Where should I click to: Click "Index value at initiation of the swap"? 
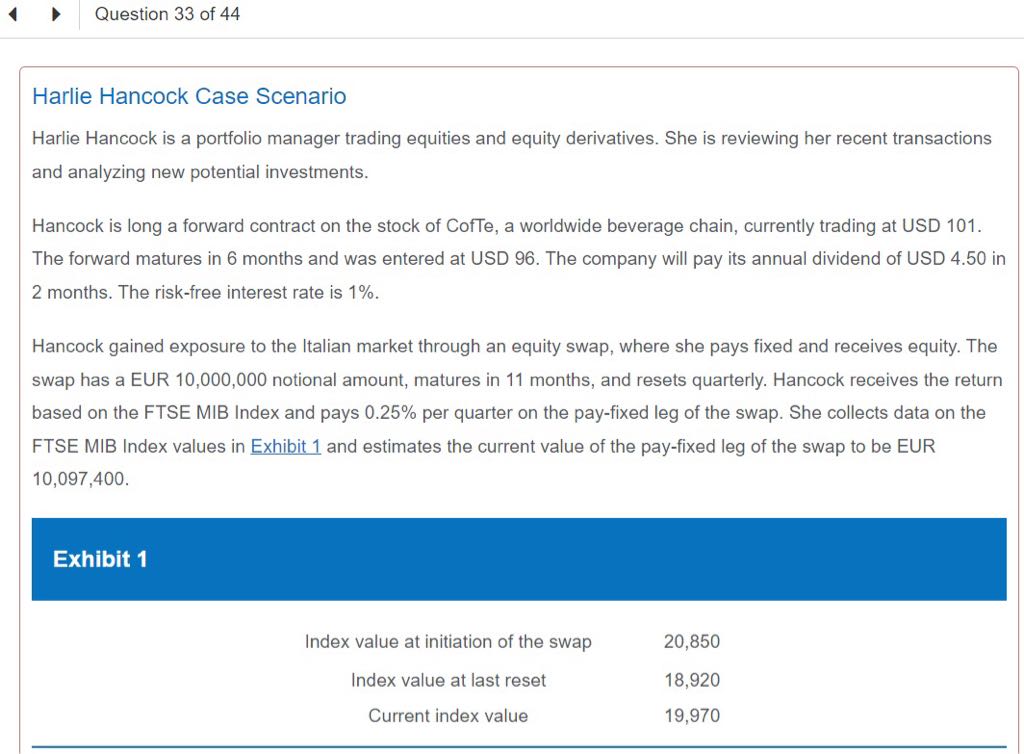448,642
